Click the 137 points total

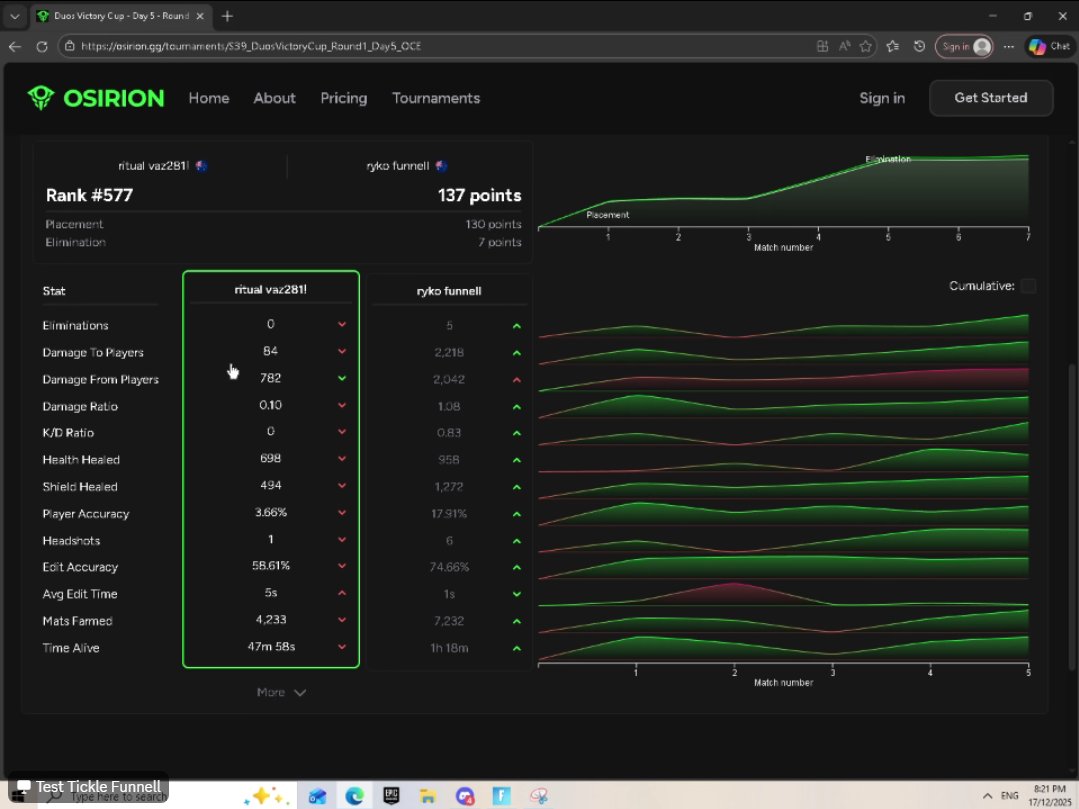480,195
